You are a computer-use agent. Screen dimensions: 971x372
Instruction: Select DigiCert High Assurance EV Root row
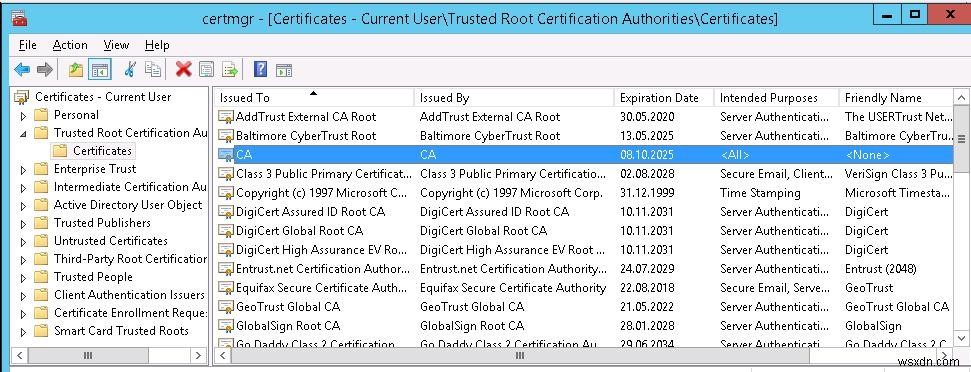click(x=584, y=250)
